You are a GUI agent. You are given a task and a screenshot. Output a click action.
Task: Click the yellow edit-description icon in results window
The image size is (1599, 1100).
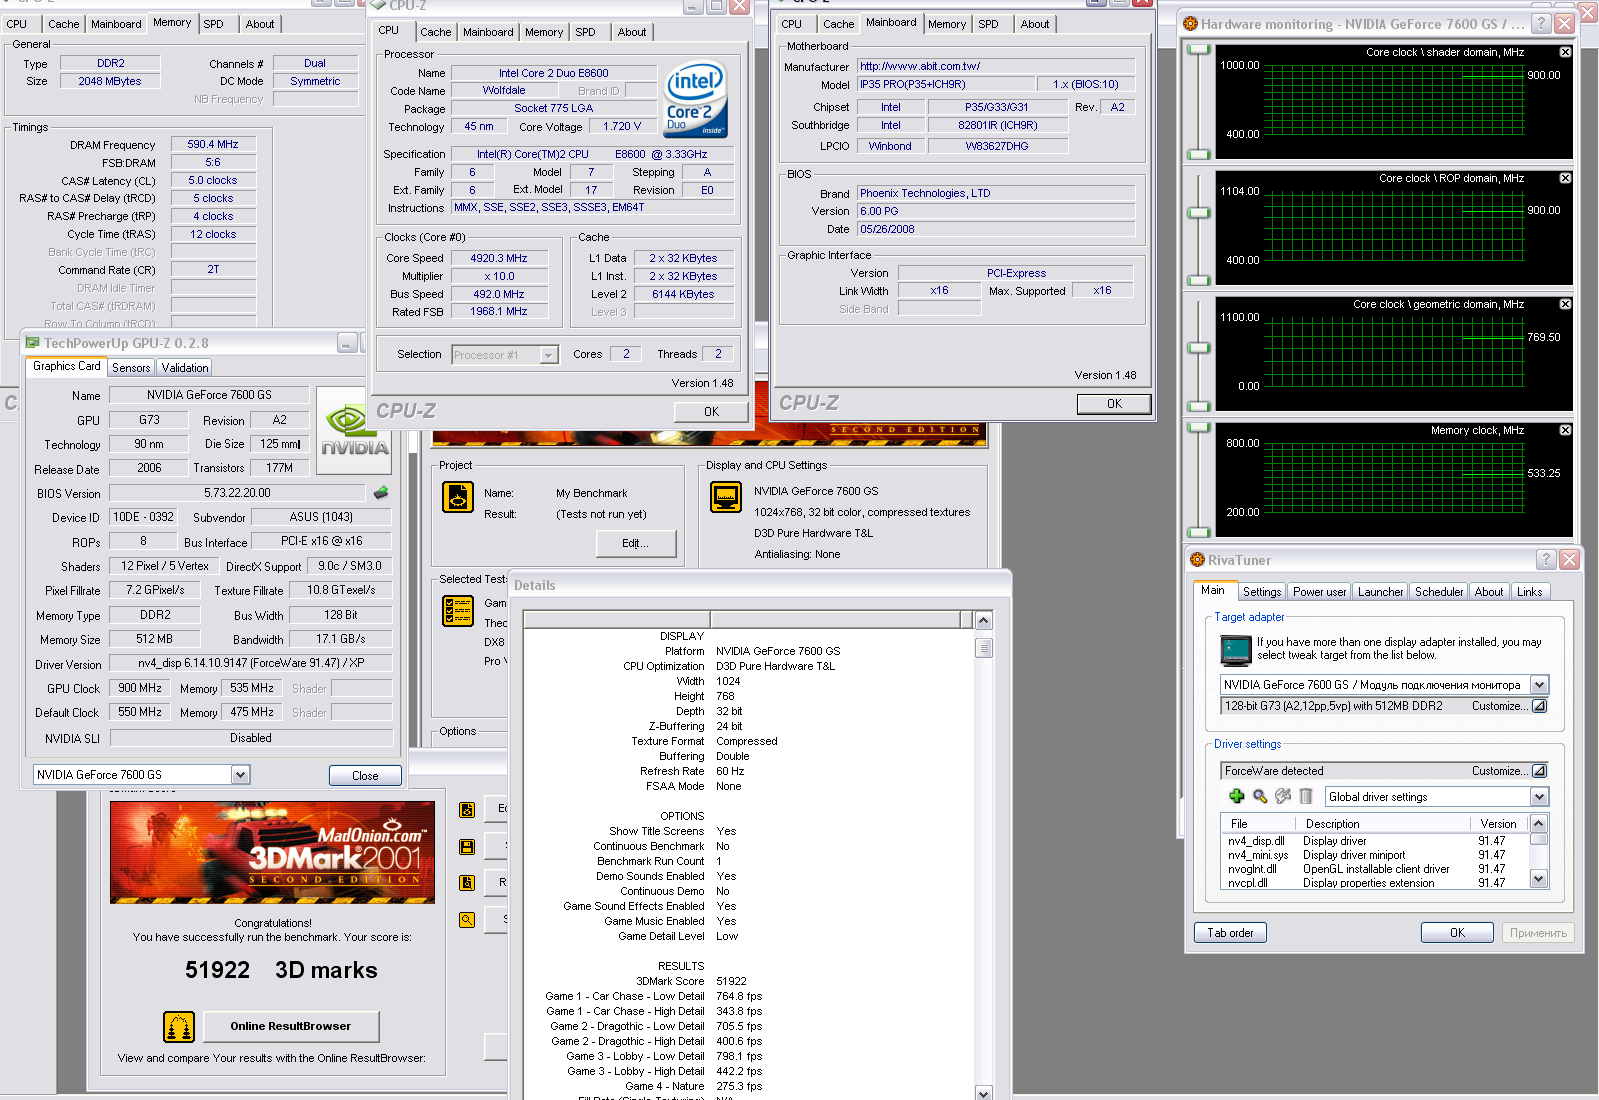[x=467, y=810]
